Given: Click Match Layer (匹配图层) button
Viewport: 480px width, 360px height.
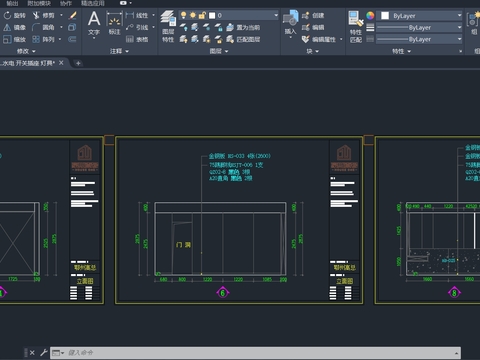Looking at the screenshot, I should (x=243, y=39).
